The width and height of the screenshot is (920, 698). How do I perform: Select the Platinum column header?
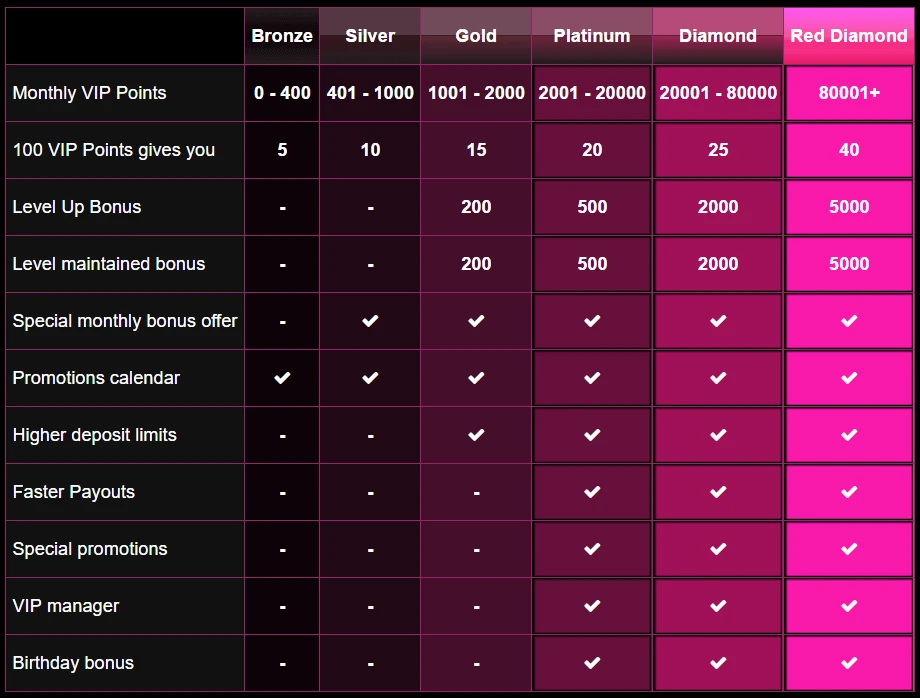(592, 36)
